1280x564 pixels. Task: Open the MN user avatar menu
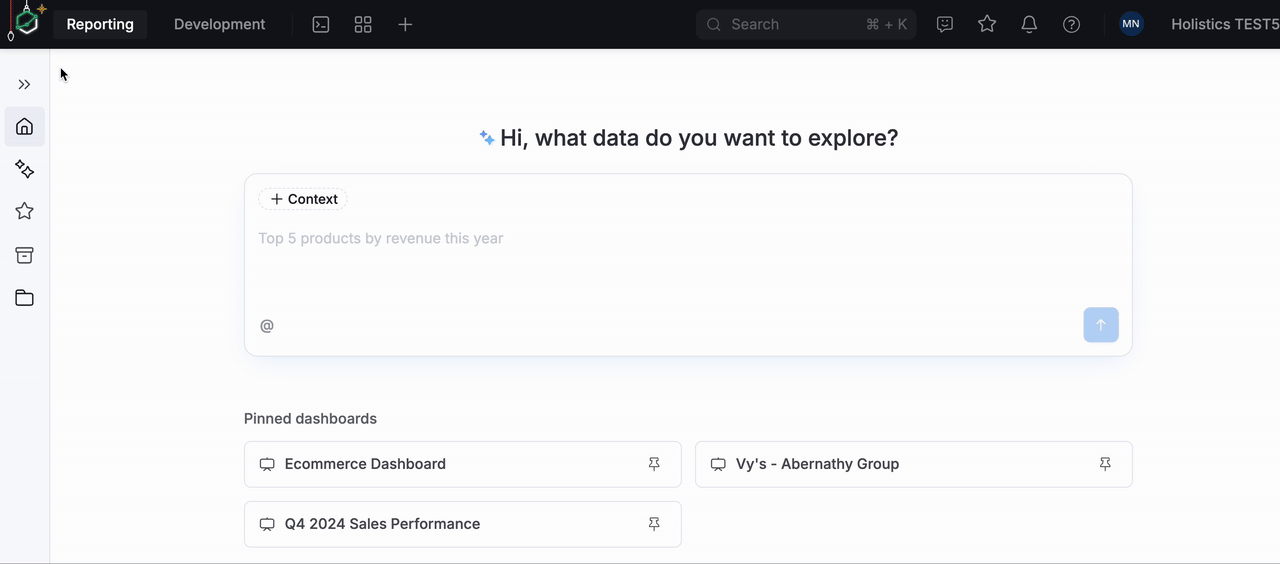(x=1131, y=24)
